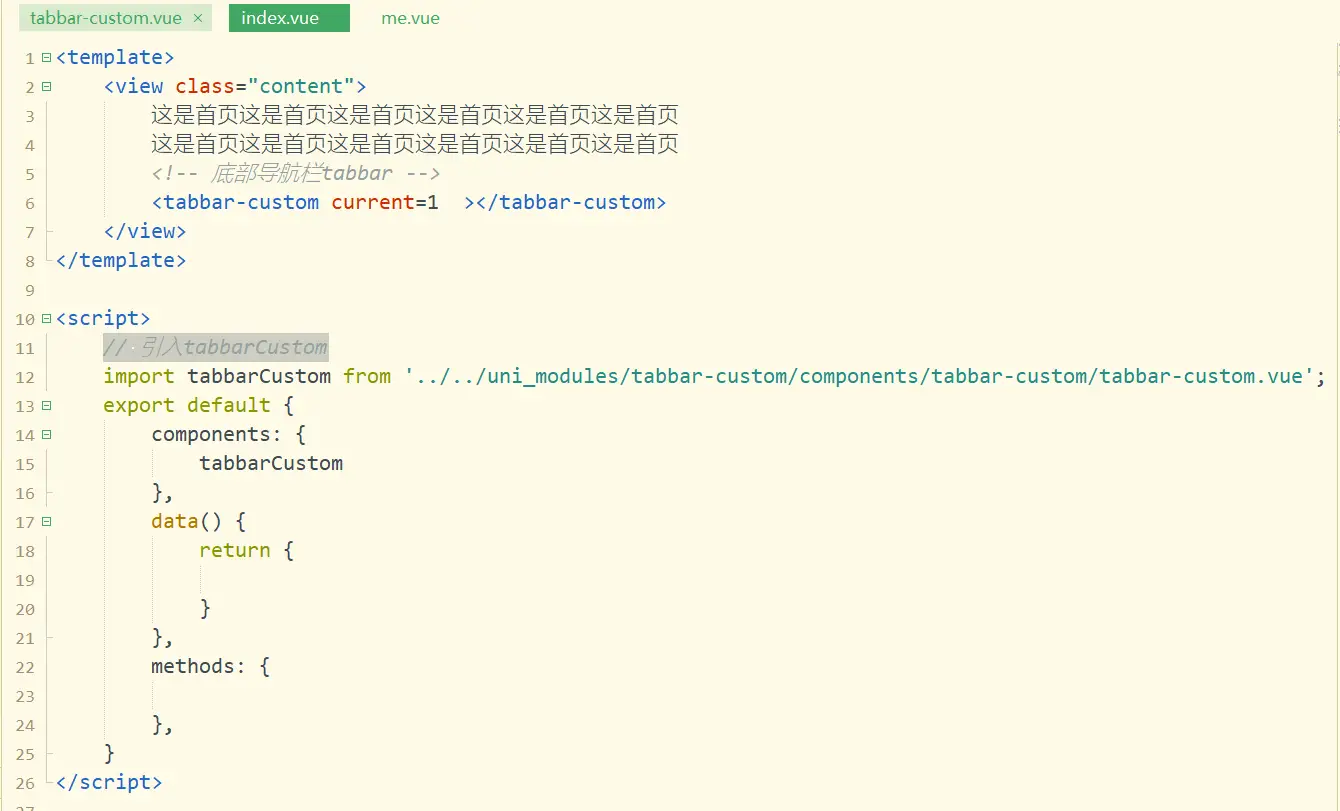Click the closing </view> tag
The height and width of the screenshot is (811, 1340).
pyautogui.click(x=145, y=231)
